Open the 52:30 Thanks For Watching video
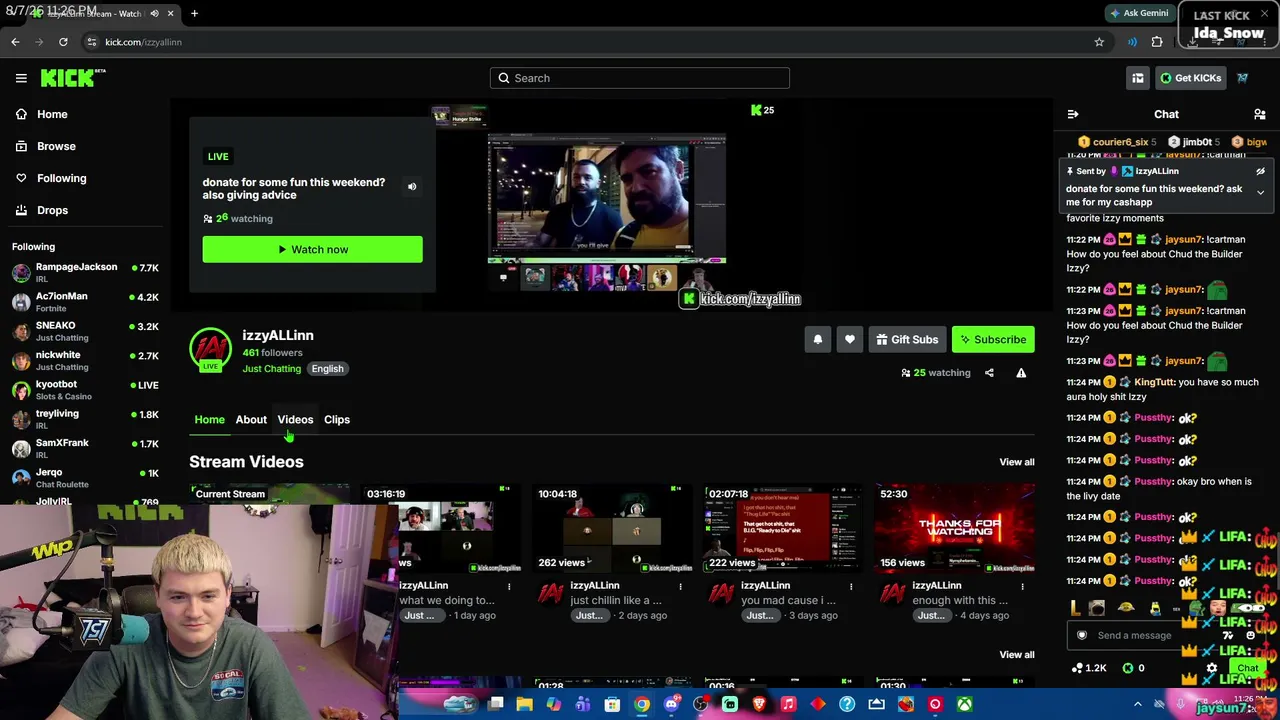Image resolution: width=1280 pixels, height=720 pixels. tap(954, 529)
